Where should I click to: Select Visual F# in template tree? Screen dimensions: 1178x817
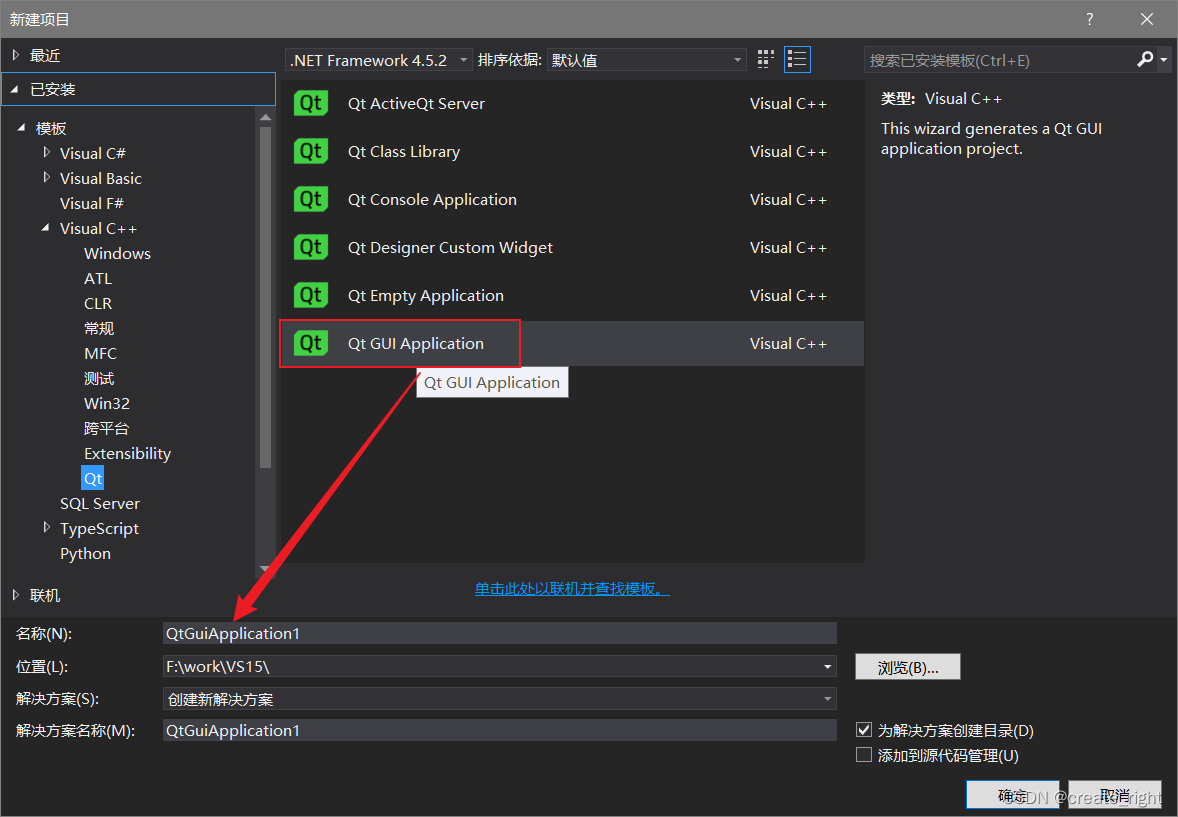(x=92, y=204)
